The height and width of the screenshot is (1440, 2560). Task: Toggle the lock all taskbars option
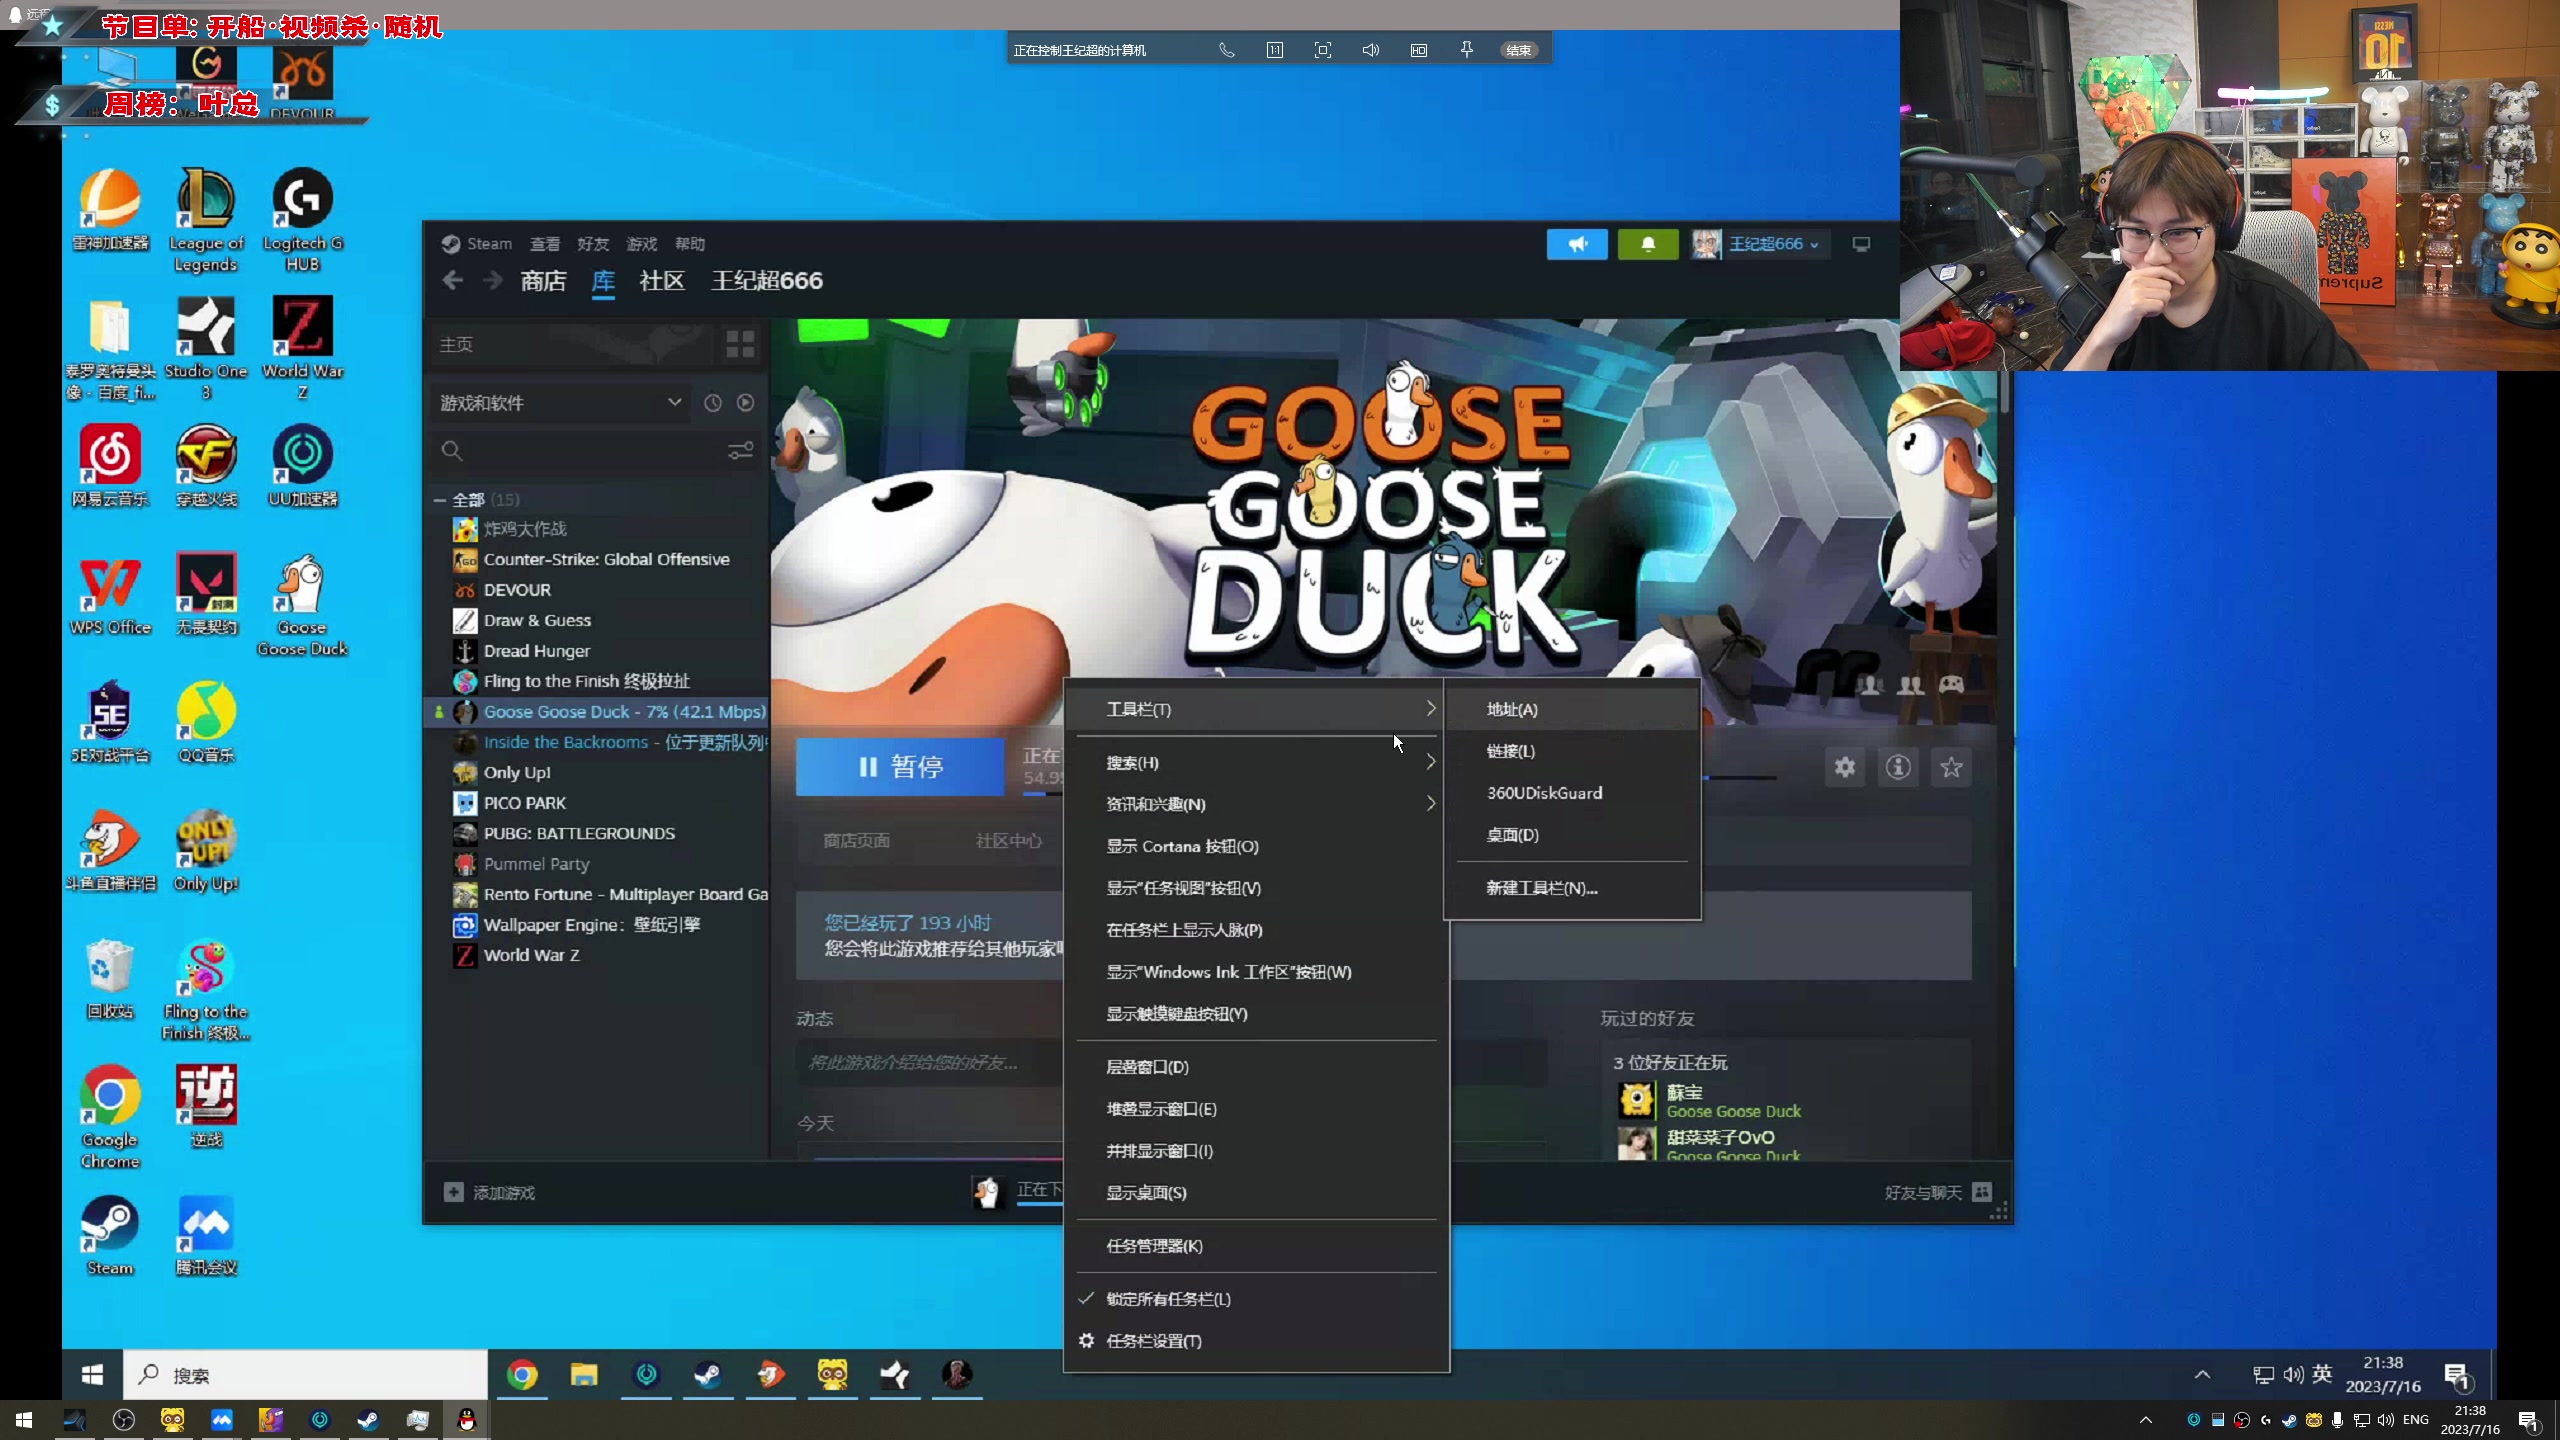[1167, 1299]
